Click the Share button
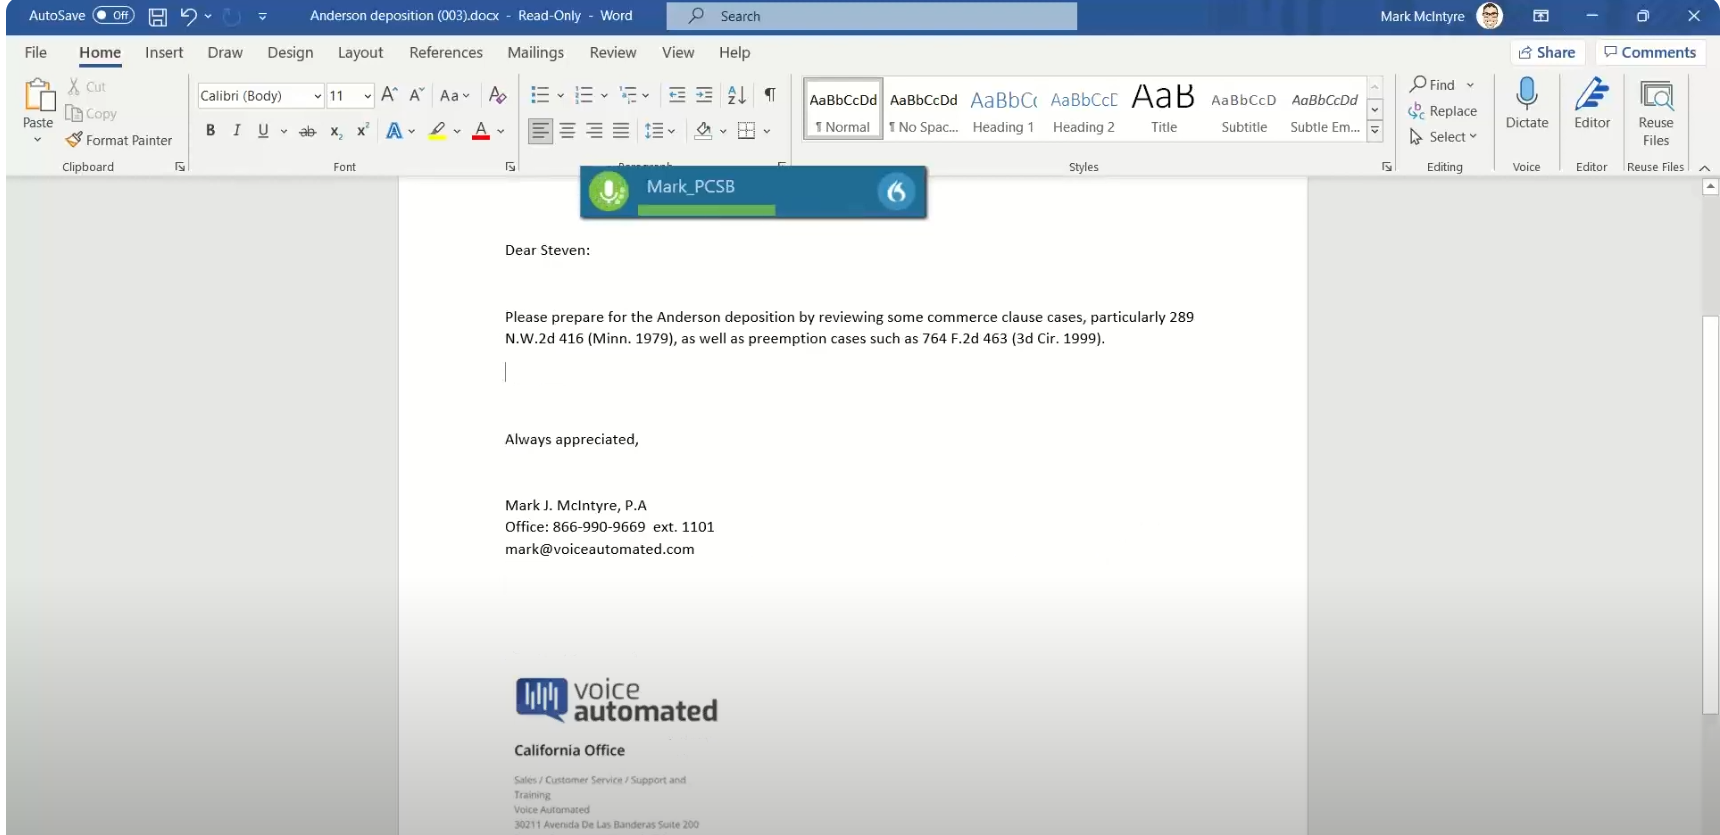 tap(1546, 53)
